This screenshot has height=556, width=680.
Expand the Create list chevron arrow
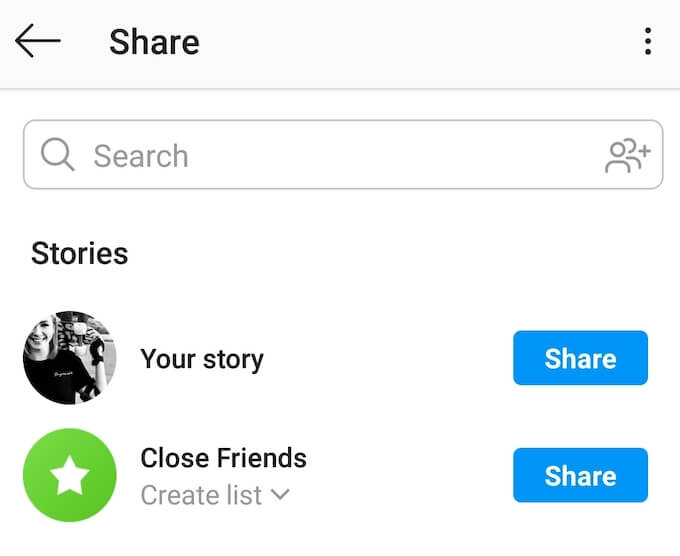280,494
